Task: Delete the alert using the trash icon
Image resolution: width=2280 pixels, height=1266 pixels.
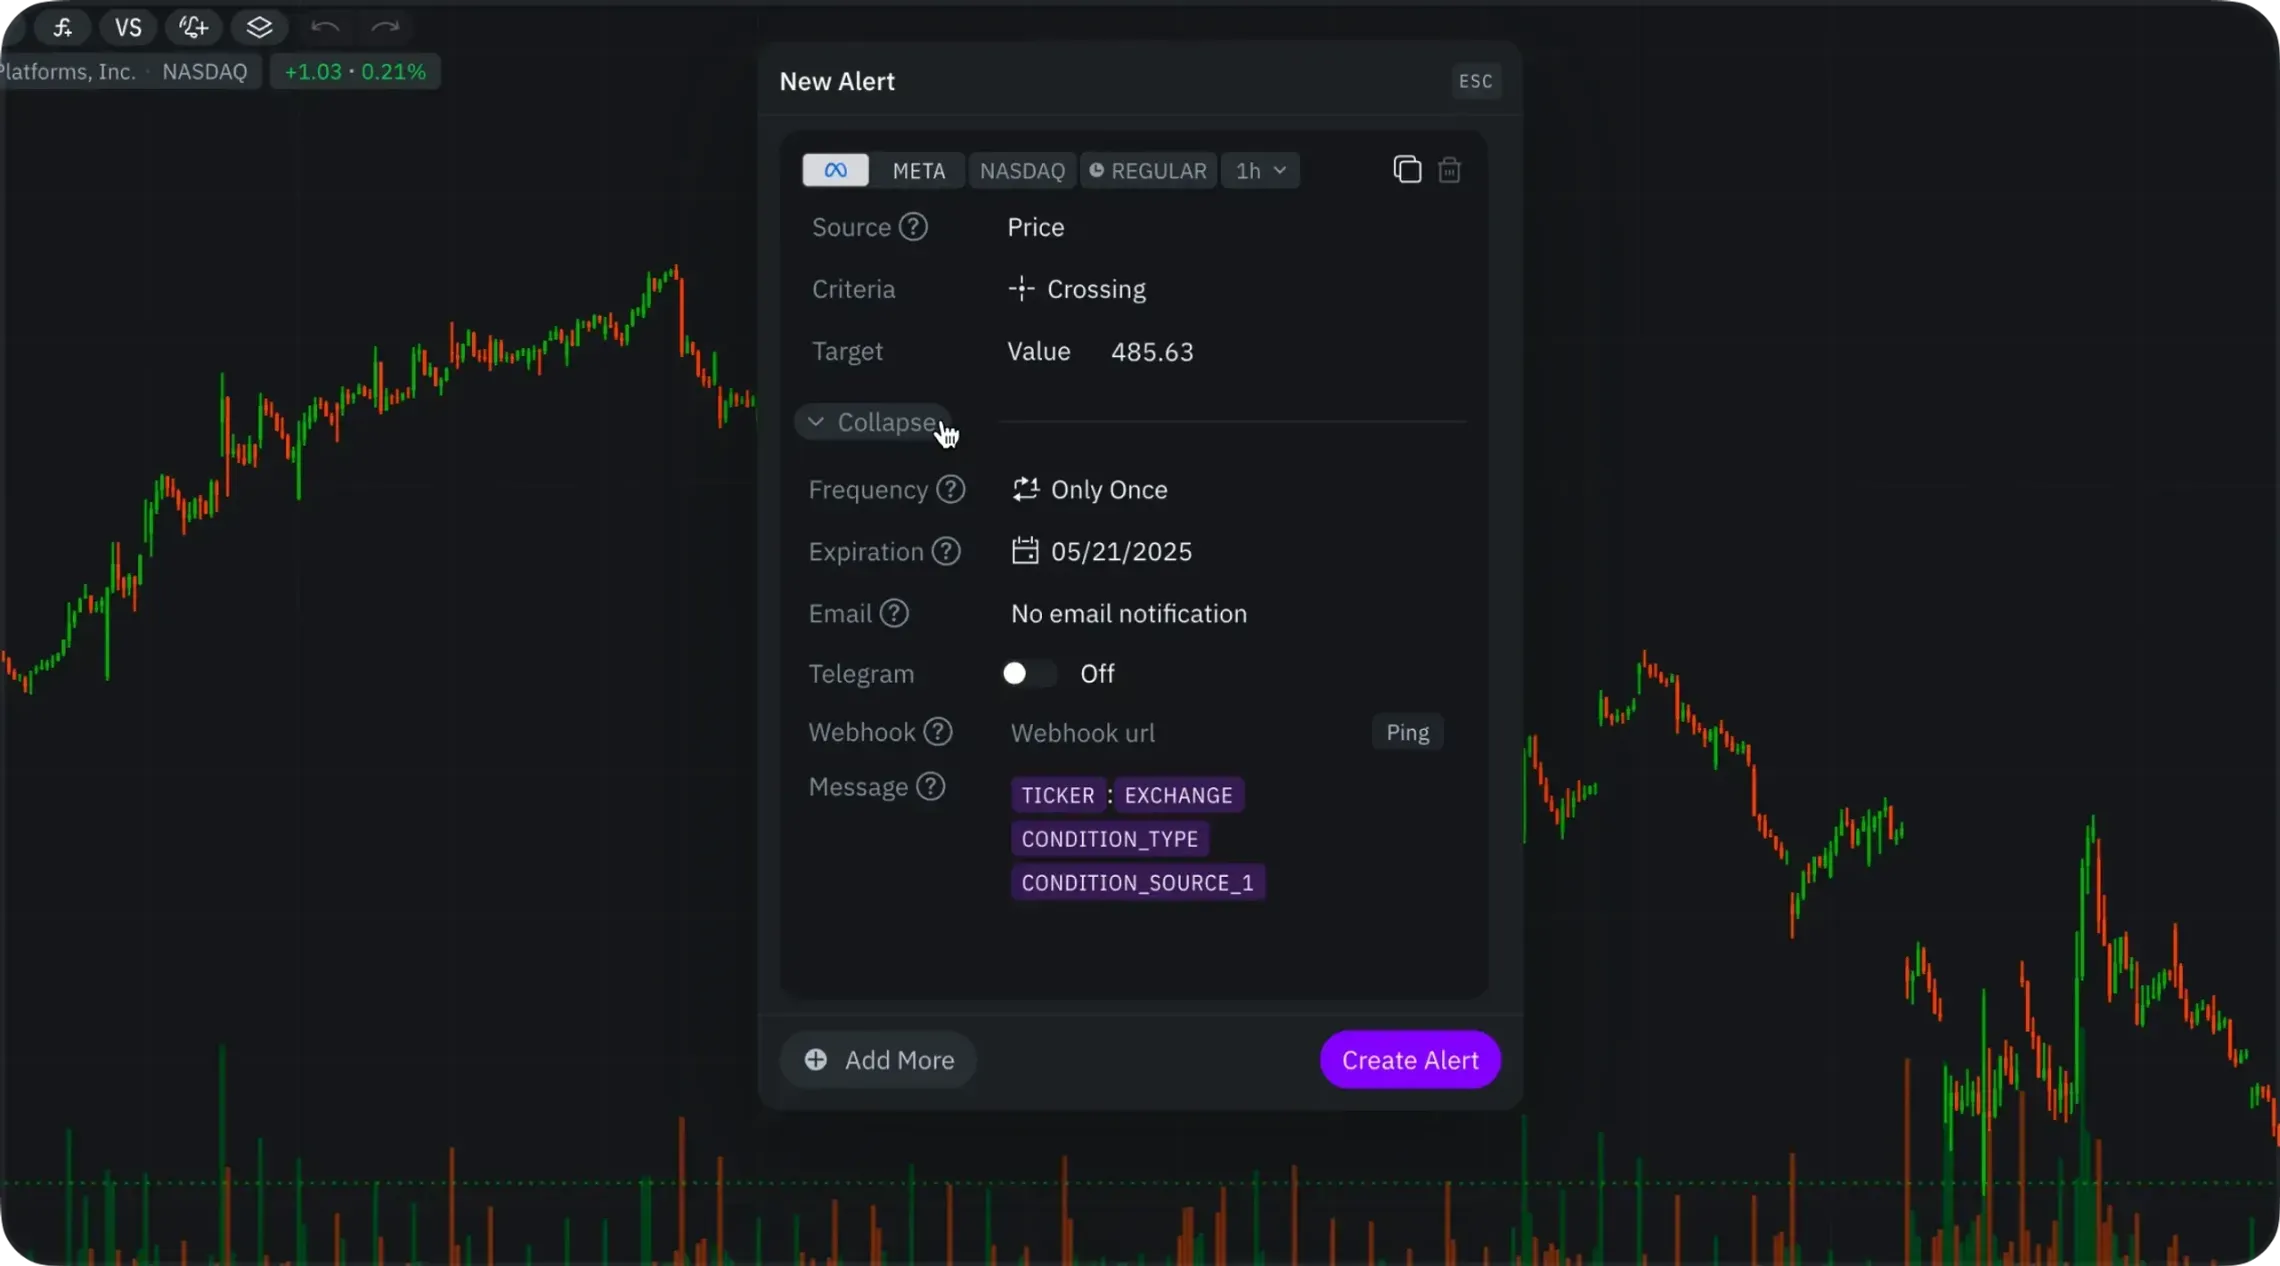Action: point(1449,170)
